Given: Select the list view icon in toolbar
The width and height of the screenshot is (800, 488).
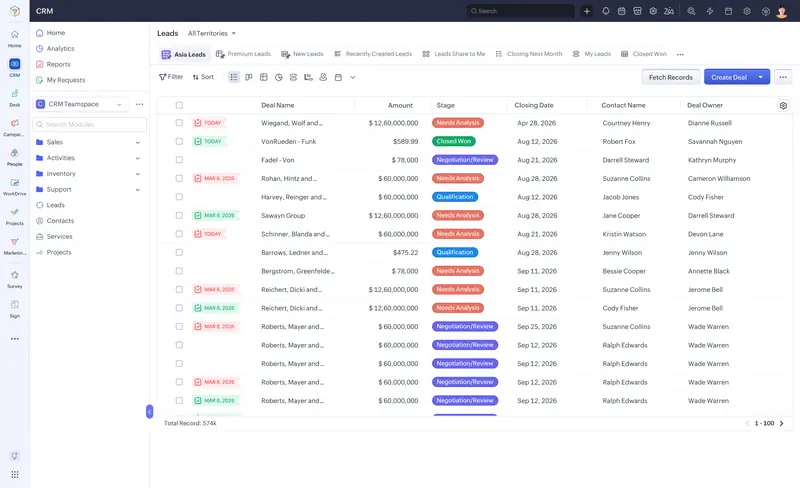Looking at the screenshot, I should pos(234,77).
